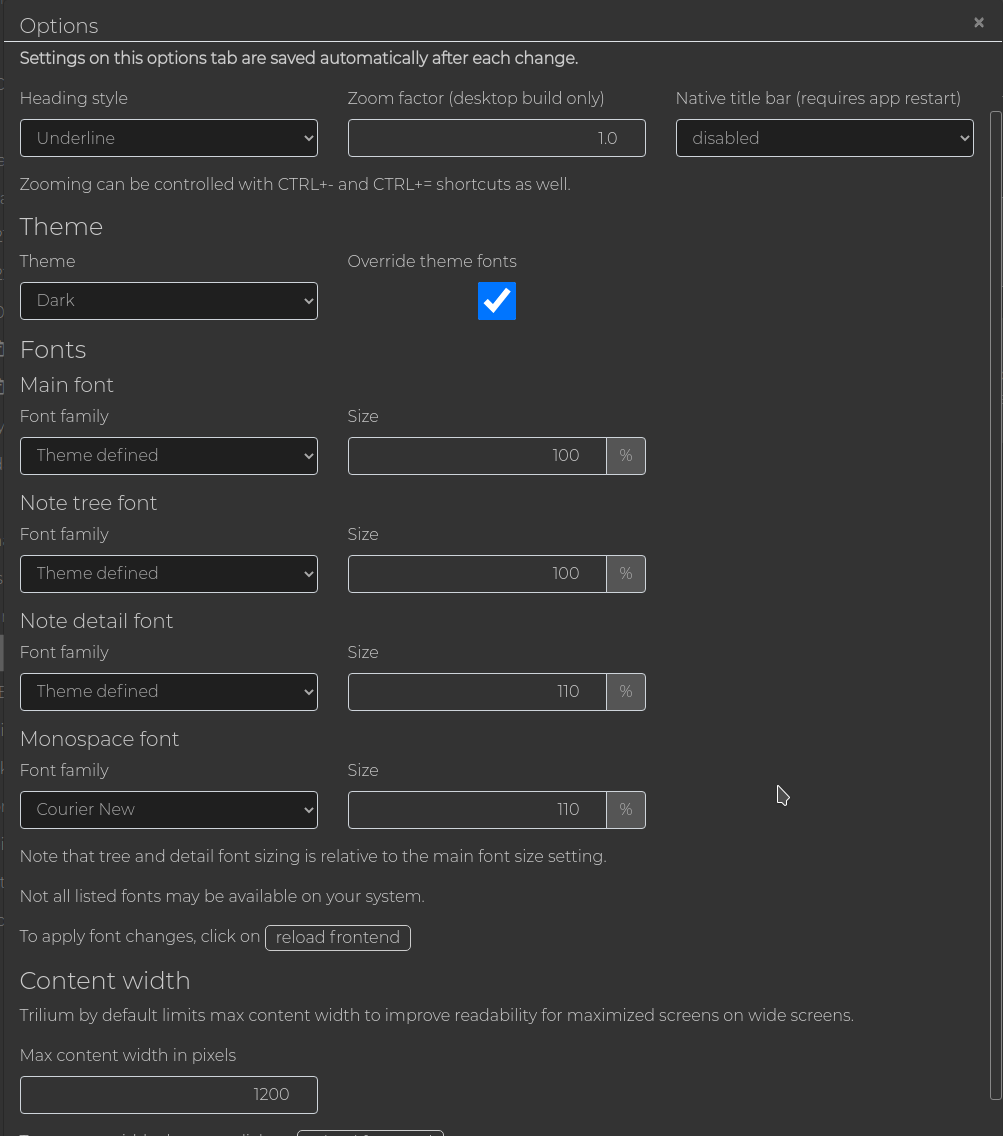The height and width of the screenshot is (1136, 1003).
Task: Open the Theme dropdown set to Dark
Action: tap(169, 301)
